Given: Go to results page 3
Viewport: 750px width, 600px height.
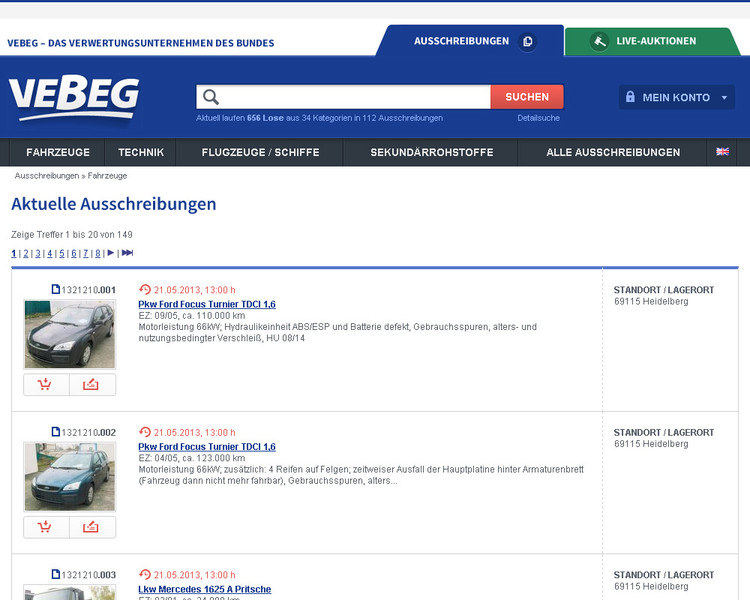Looking at the screenshot, I should [x=38, y=254].
